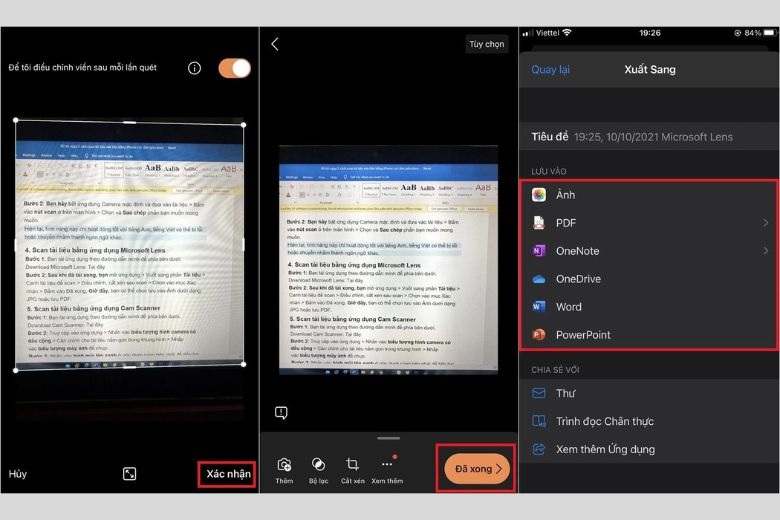Image resolution: width=780 pixels, height=520 pixels.
Task: Click the PowerPoint app icon
Action: pyautogui.click(x=539, y=335)
